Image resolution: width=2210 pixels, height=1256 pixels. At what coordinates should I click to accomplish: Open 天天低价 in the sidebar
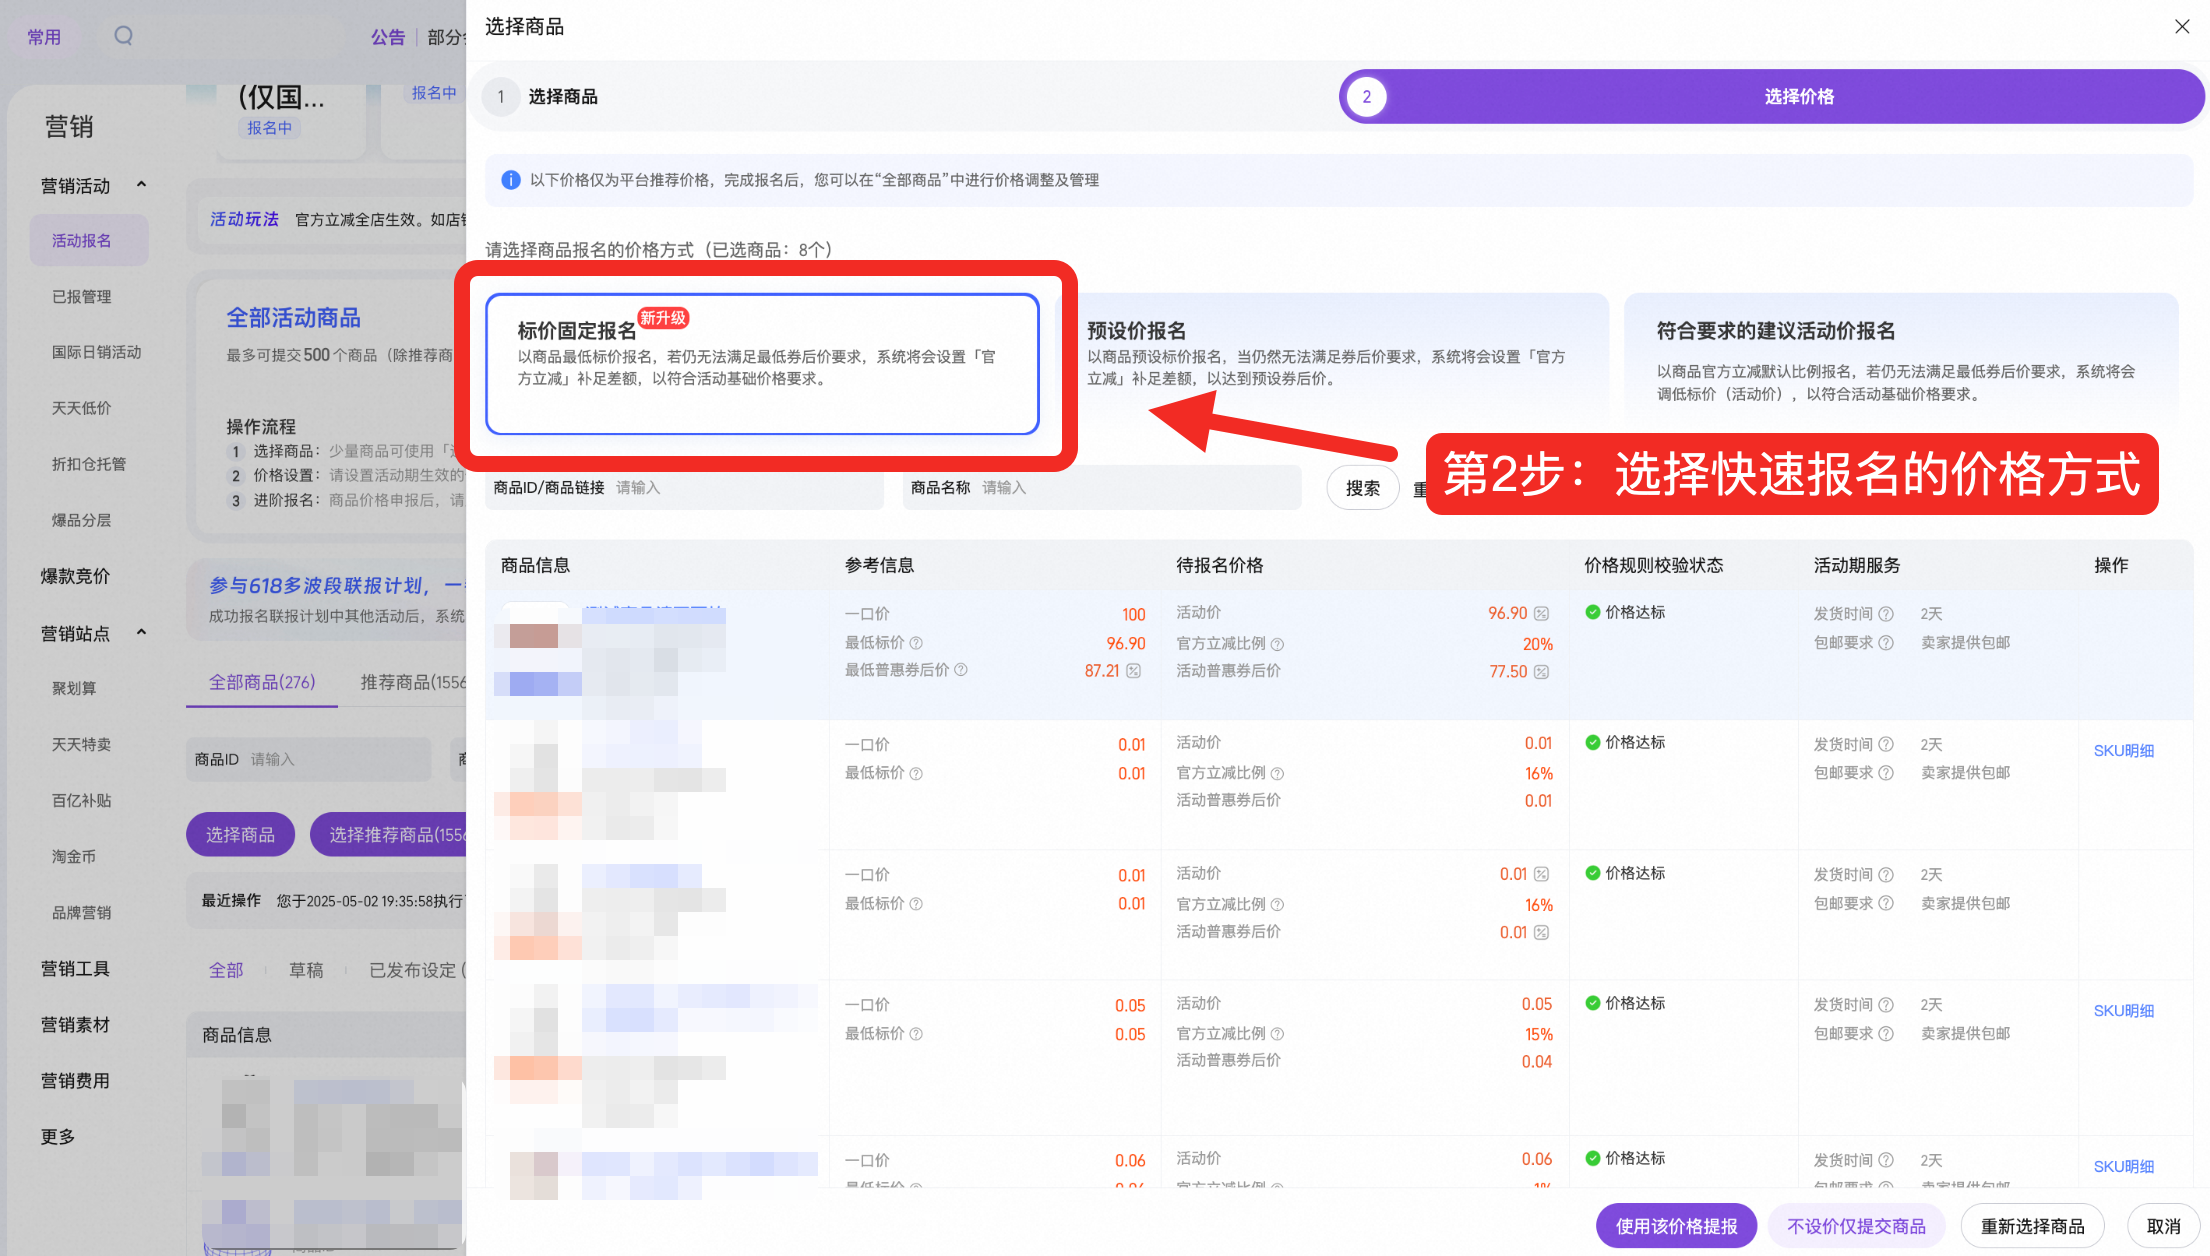(x=82, y=408)
